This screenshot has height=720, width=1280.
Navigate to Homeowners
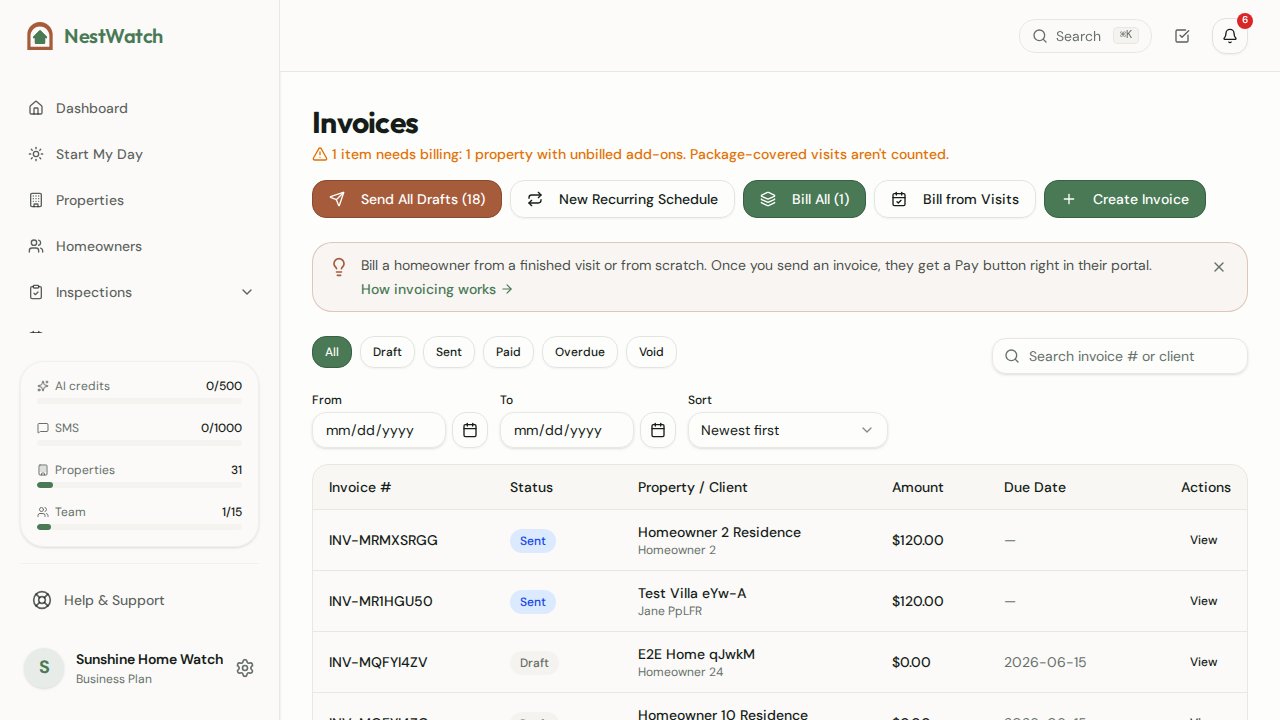(x=139, y=246)
